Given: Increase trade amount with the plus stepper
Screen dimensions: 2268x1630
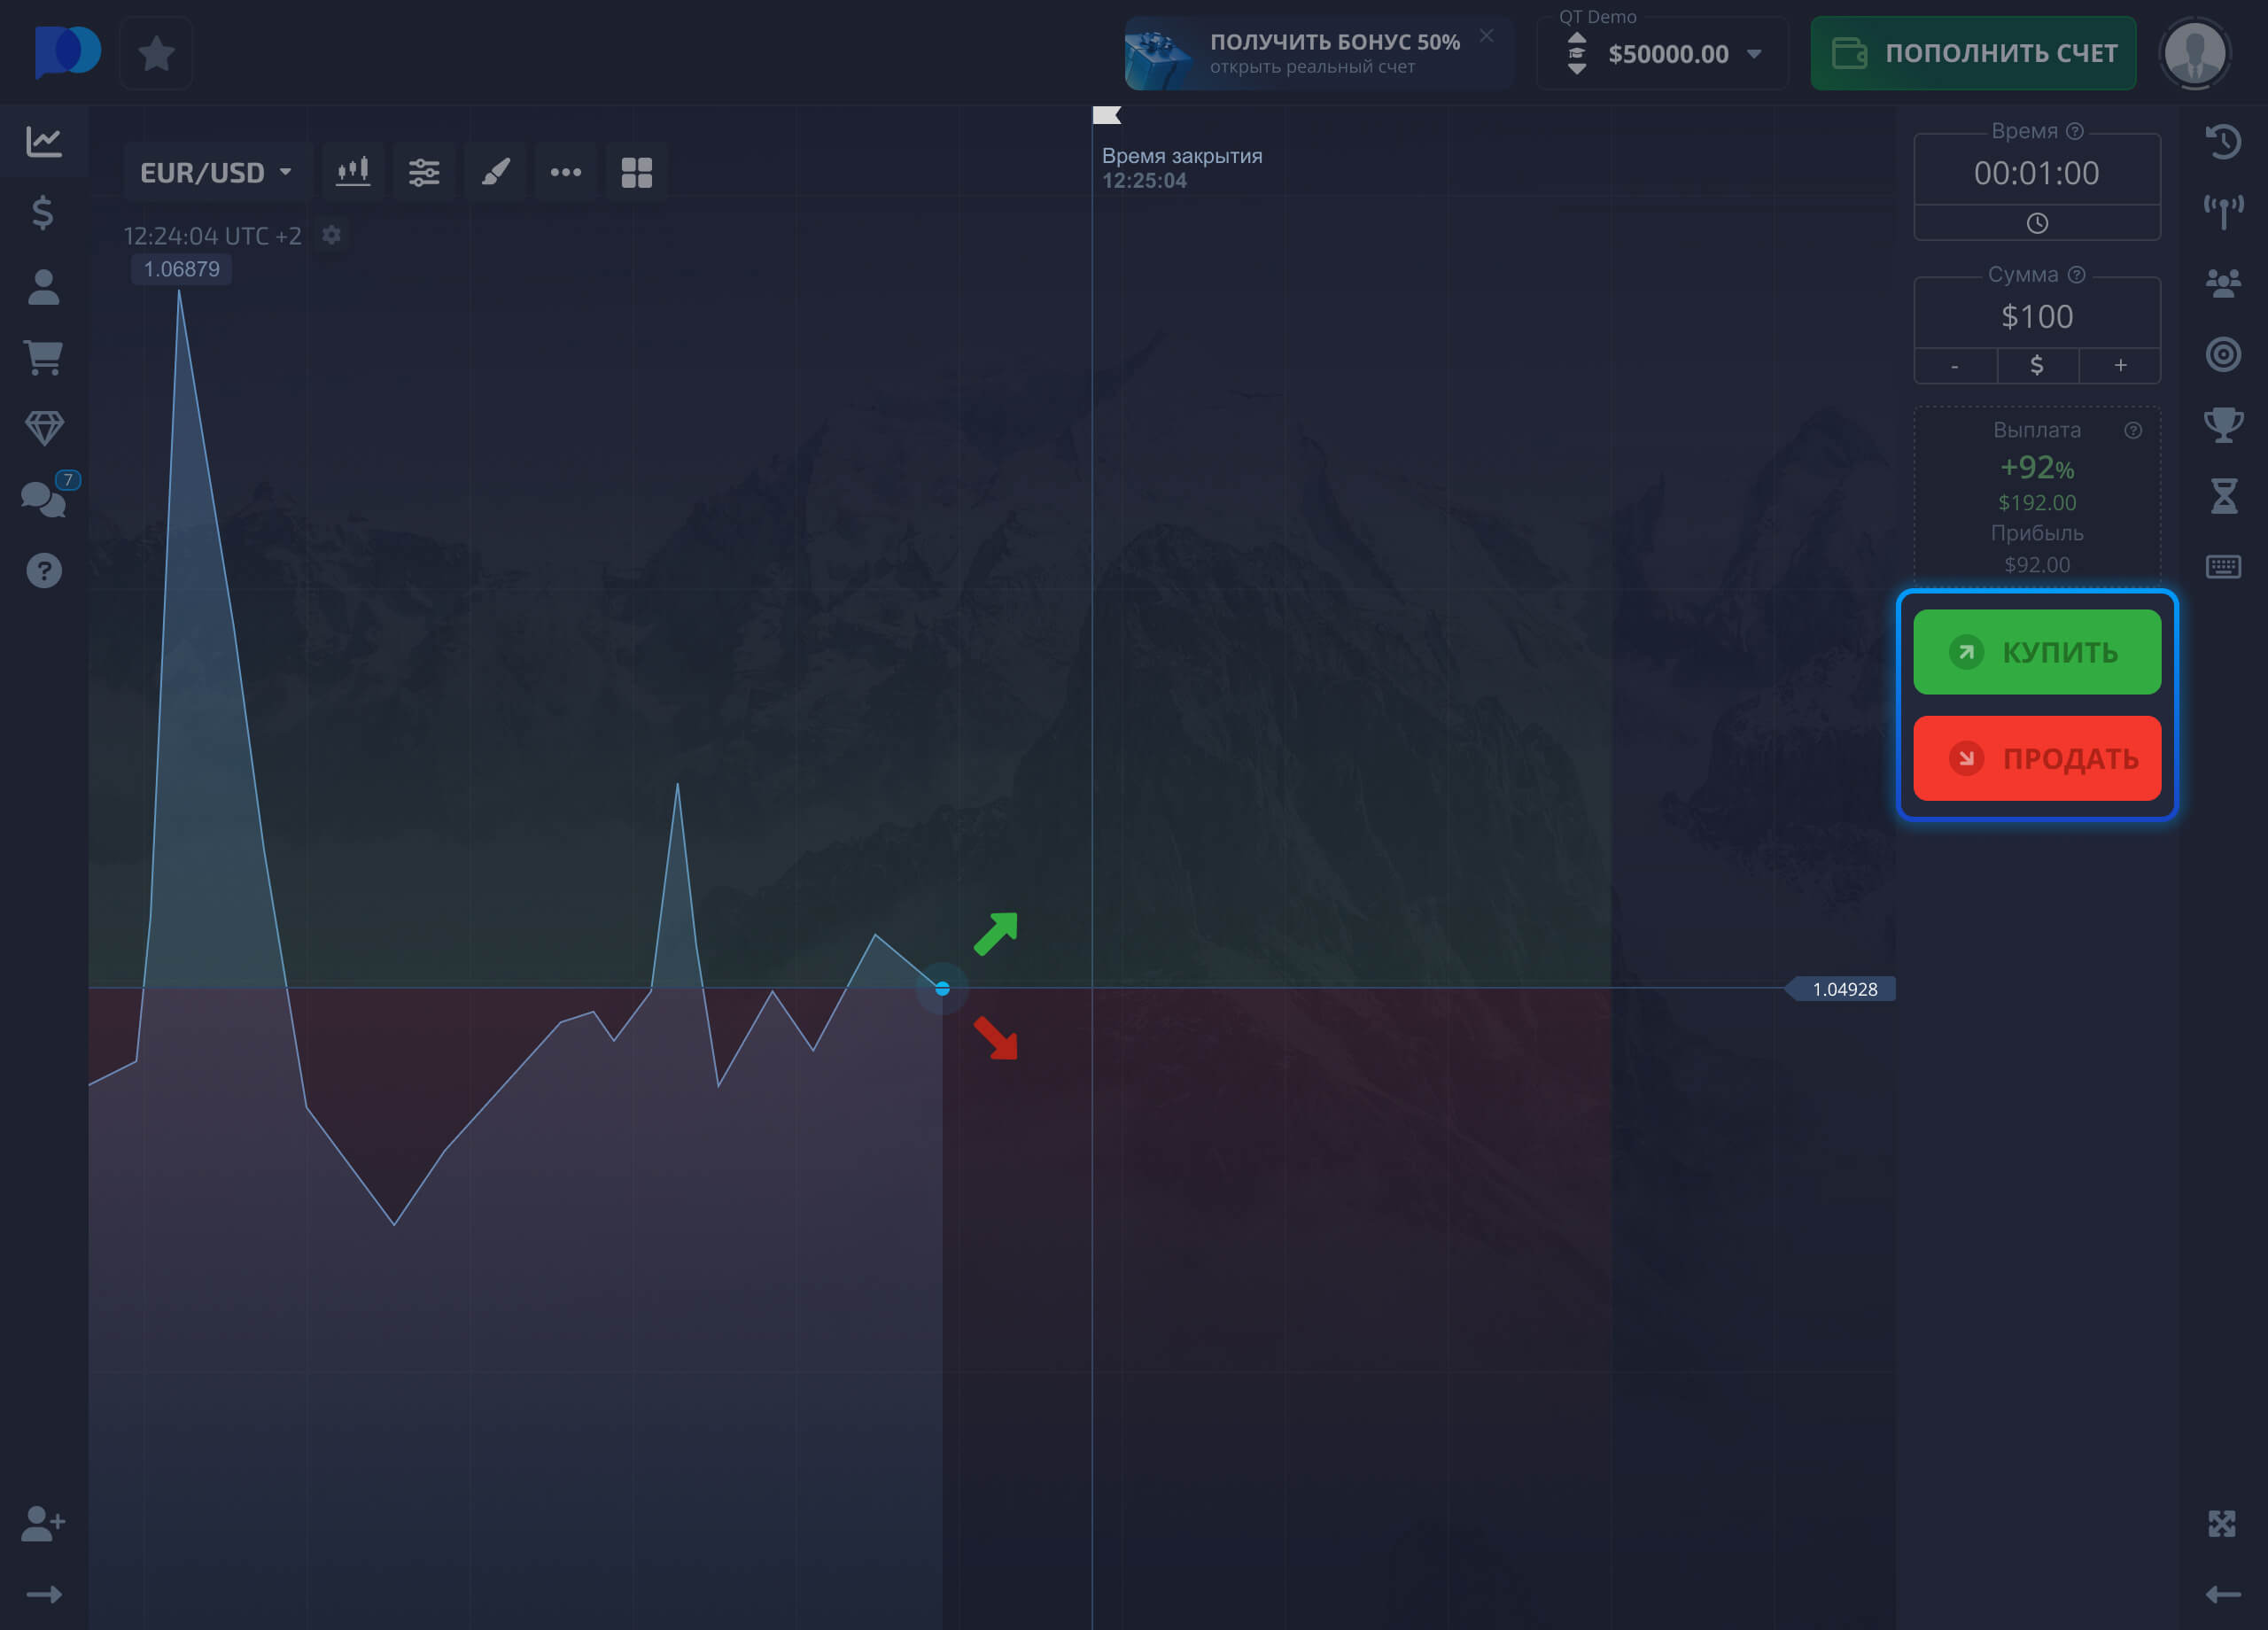Looking at the screenshot, I should click(2120, 365).
